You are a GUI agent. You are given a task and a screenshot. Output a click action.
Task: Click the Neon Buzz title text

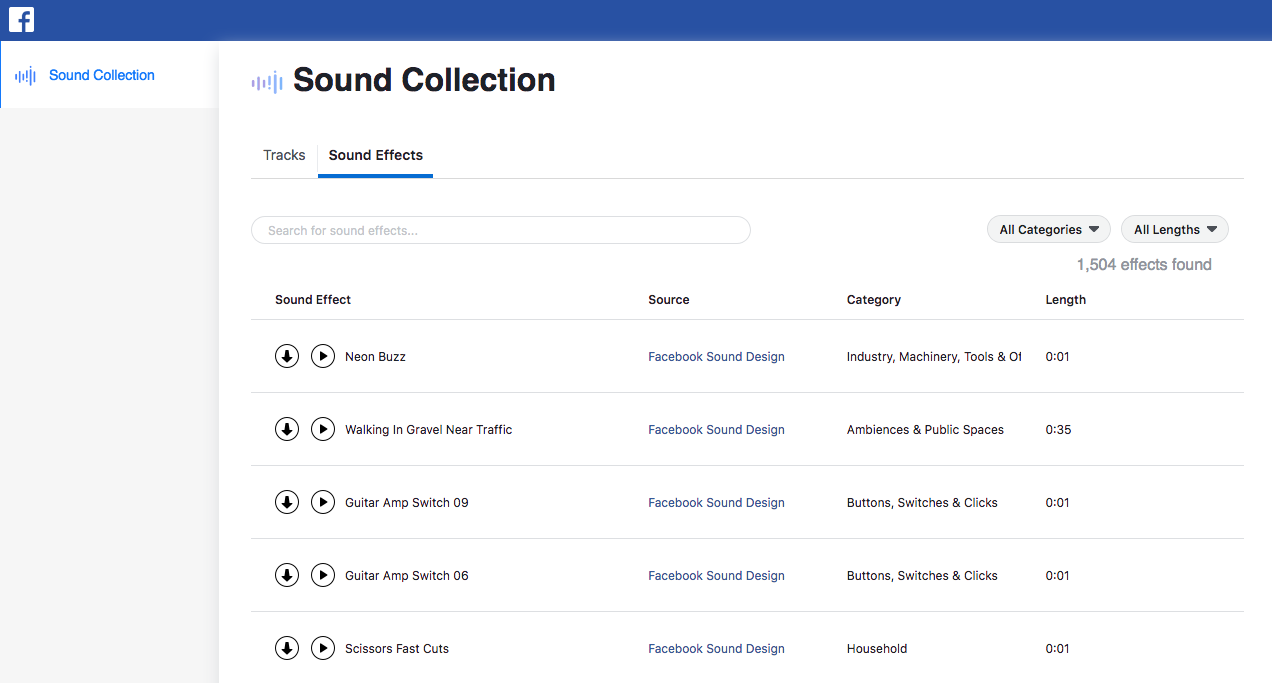tap(375, 357)
